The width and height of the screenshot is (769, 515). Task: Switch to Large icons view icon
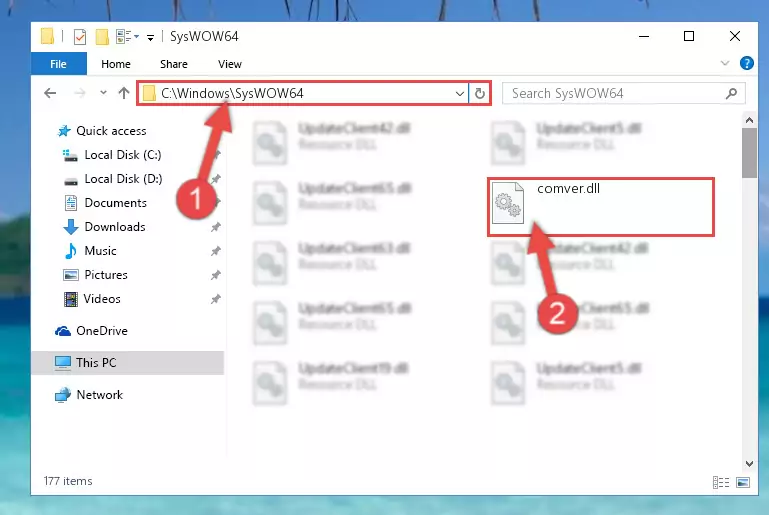(743, 483)
